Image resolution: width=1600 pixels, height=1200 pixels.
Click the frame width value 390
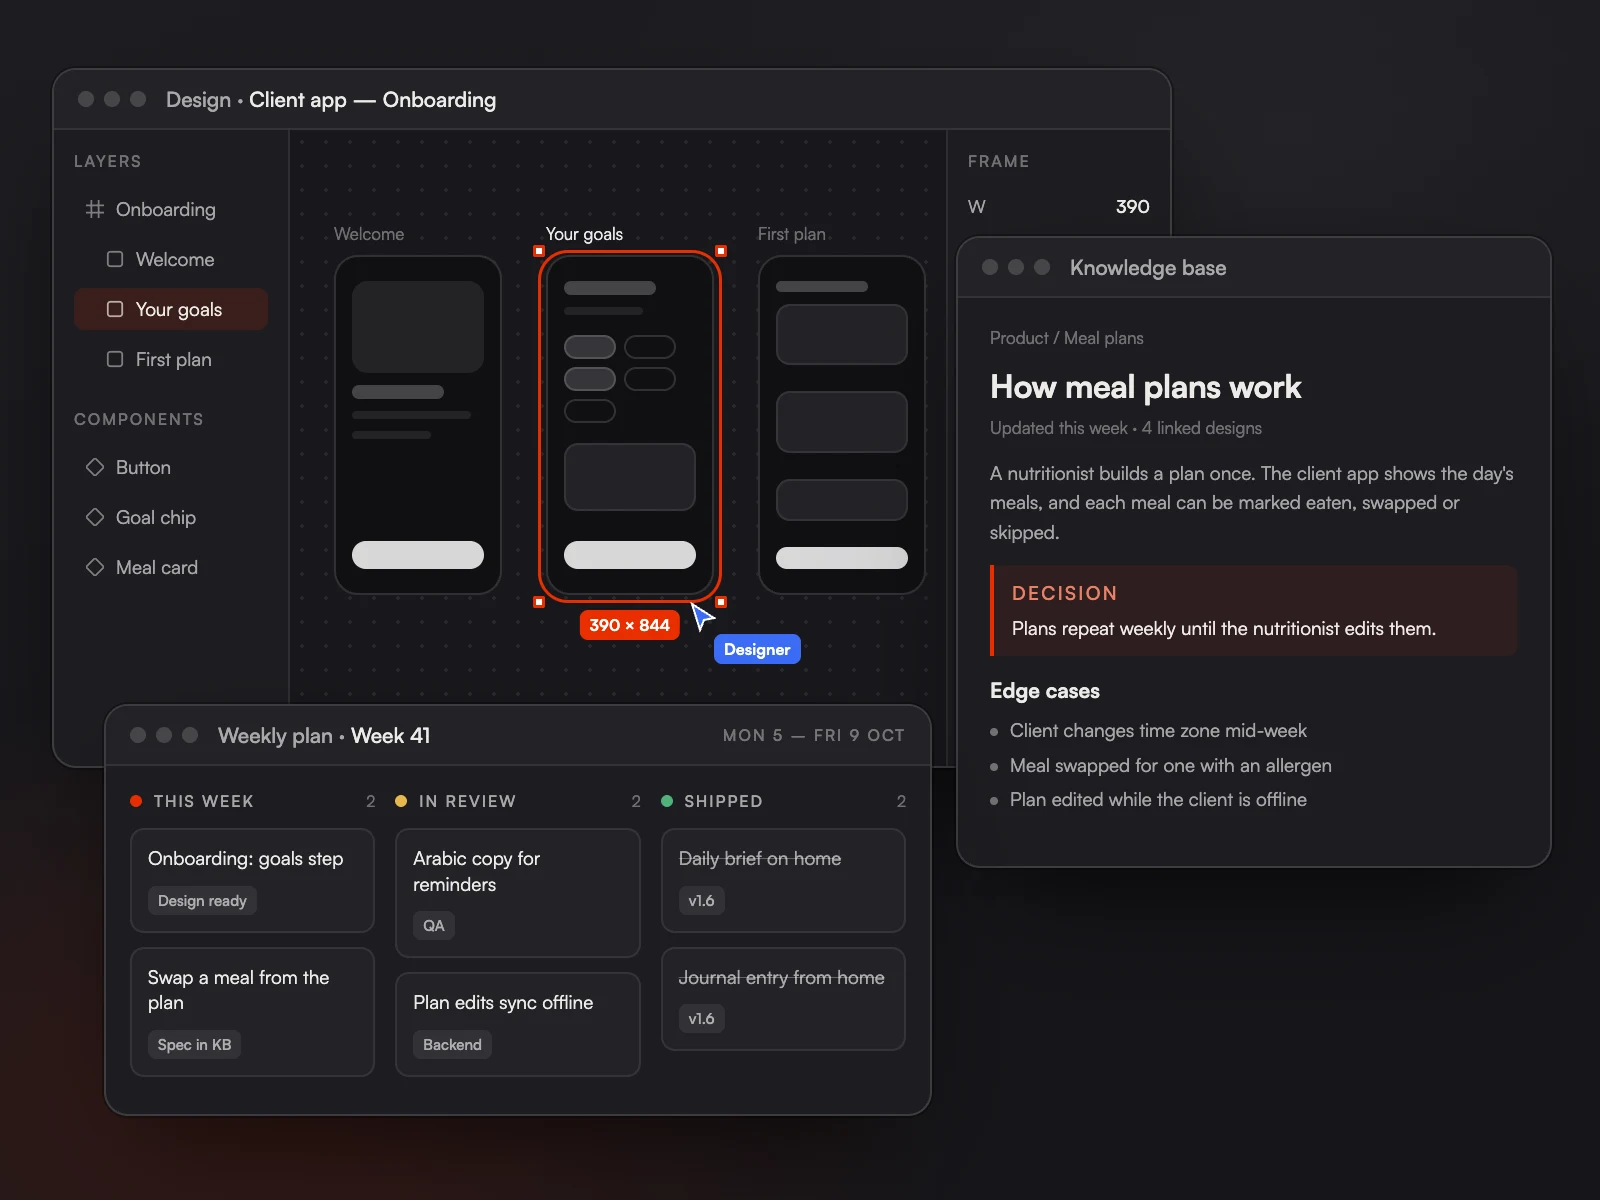1132,206
